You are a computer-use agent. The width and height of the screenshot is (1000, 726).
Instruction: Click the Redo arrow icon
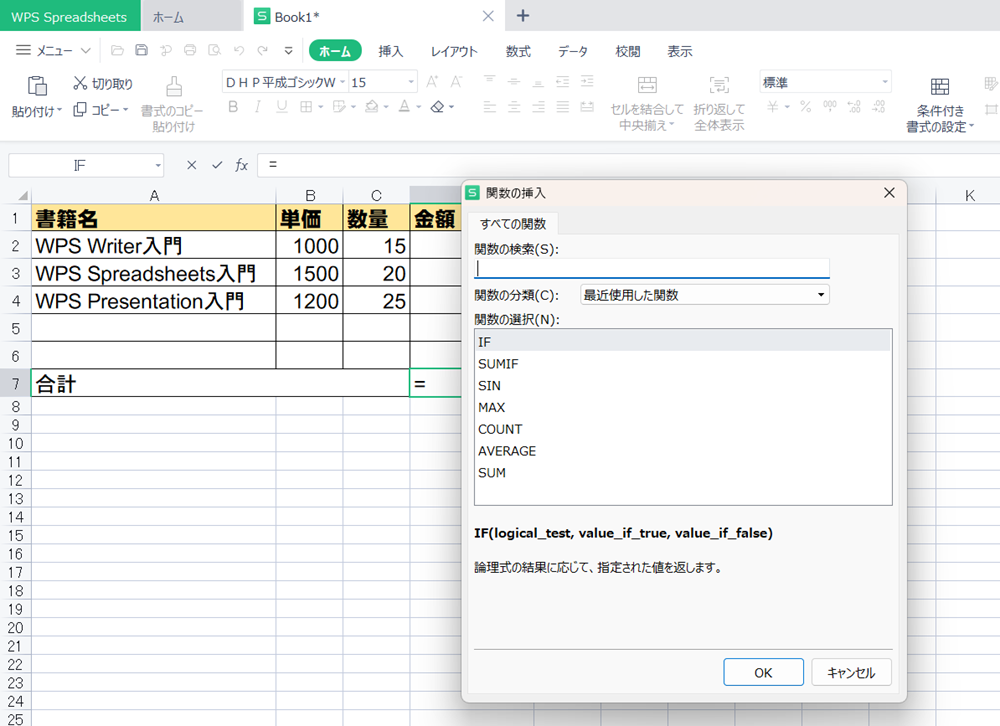[x=263, y=50]
